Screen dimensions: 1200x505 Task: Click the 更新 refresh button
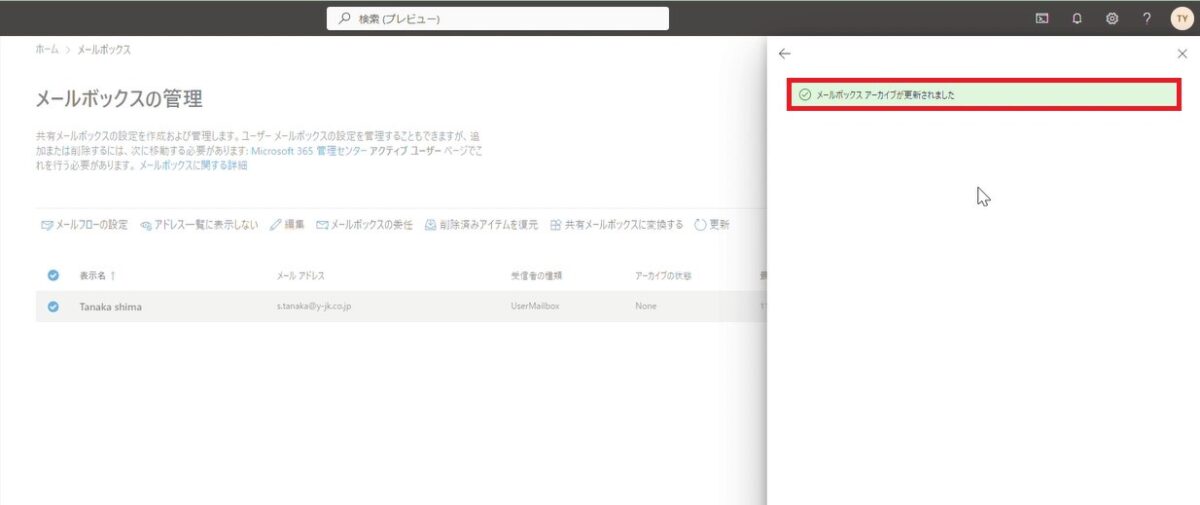click(x=711, y=225)
